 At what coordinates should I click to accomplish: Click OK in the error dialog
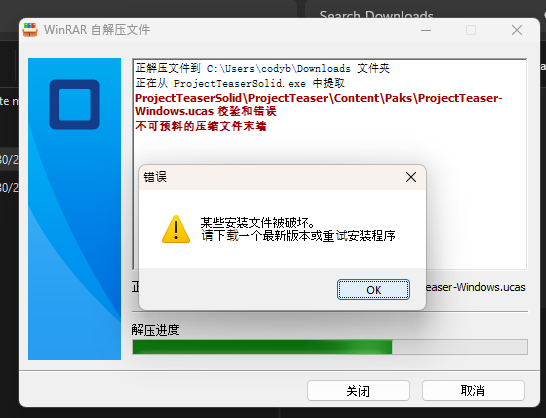(x=373, y=289)
